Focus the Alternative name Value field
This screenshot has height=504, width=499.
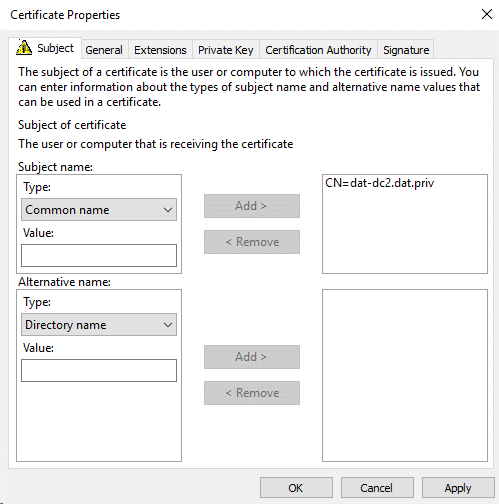point(99,370)
